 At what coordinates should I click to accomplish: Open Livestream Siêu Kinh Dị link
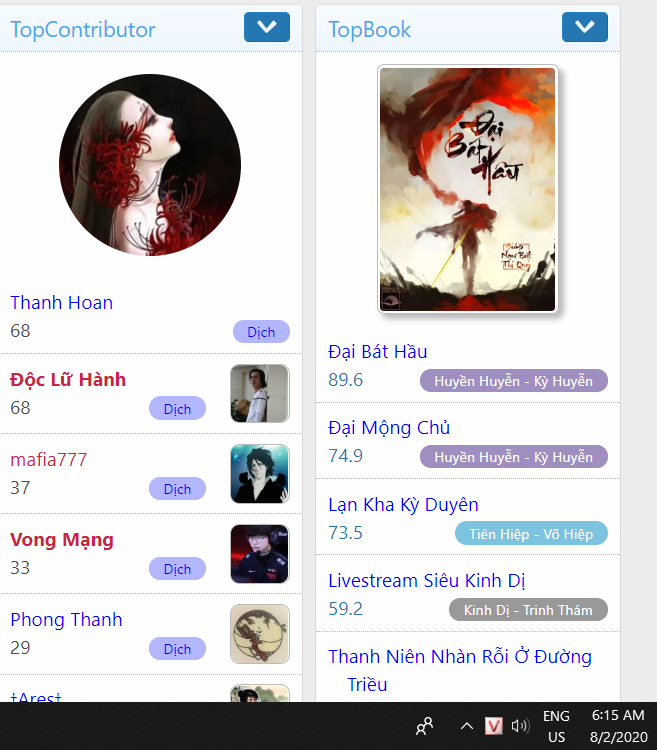tap(427, 581)
